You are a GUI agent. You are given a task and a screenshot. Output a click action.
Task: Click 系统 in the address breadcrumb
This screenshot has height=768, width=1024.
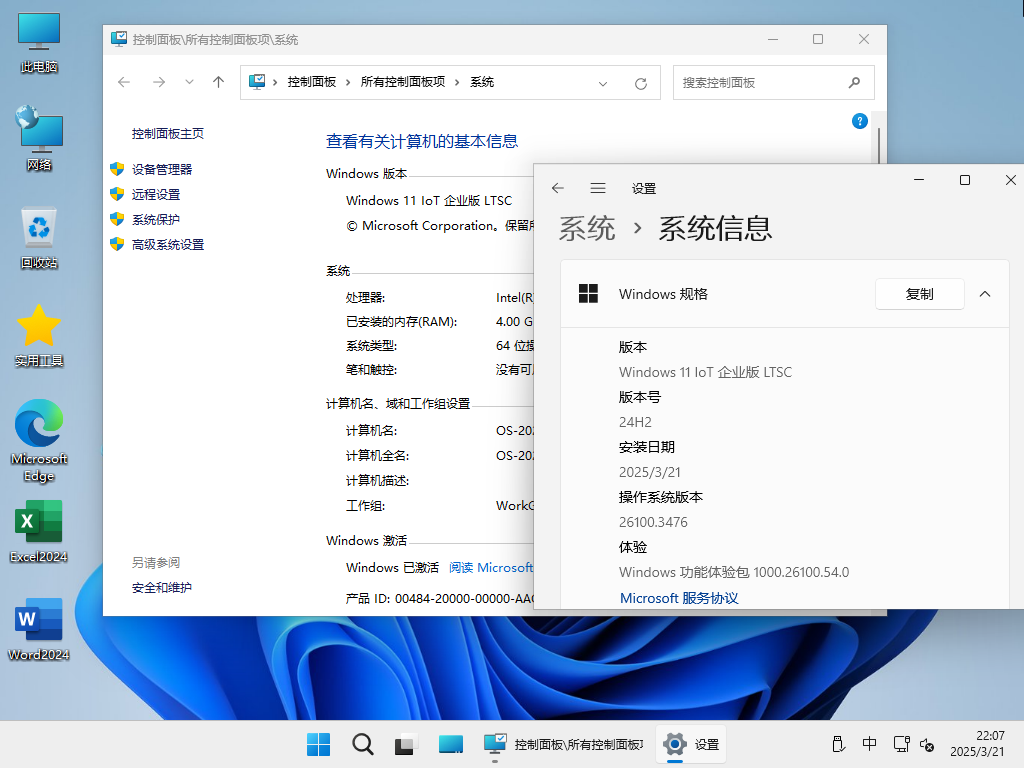pyautogui.click(x=482, y=82)
